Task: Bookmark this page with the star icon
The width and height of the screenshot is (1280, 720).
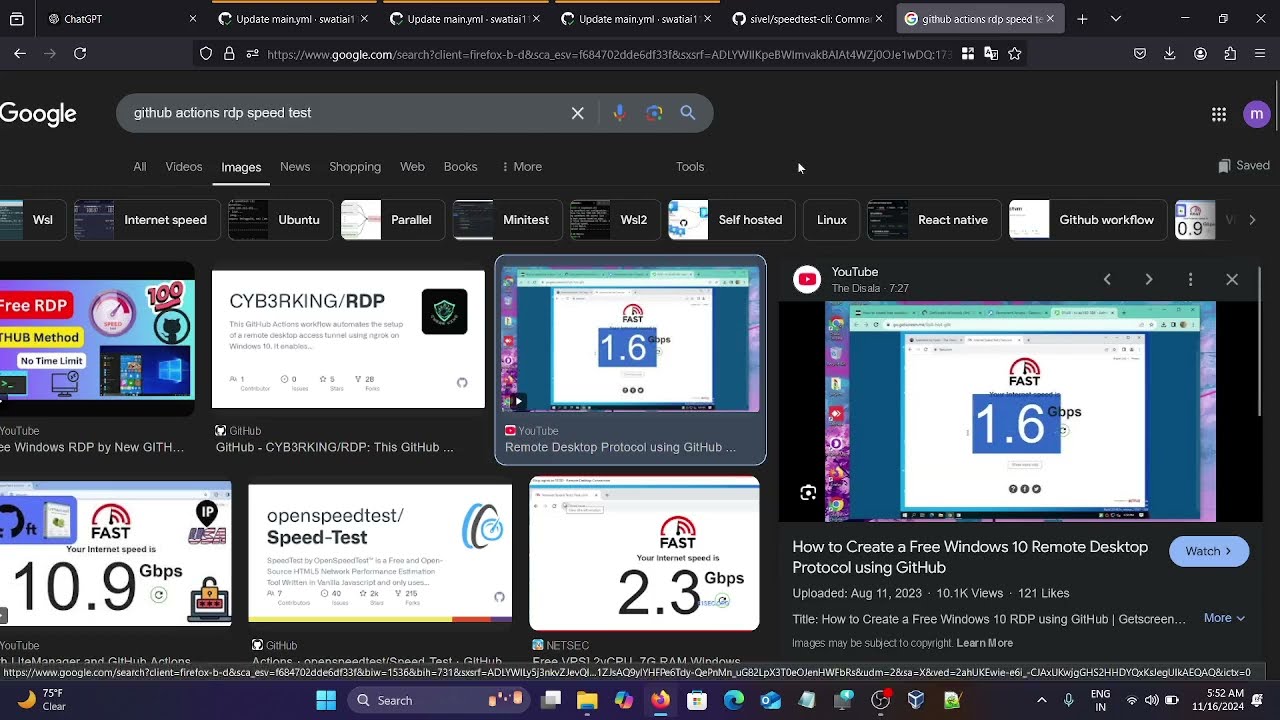Action: [1015, 54]
